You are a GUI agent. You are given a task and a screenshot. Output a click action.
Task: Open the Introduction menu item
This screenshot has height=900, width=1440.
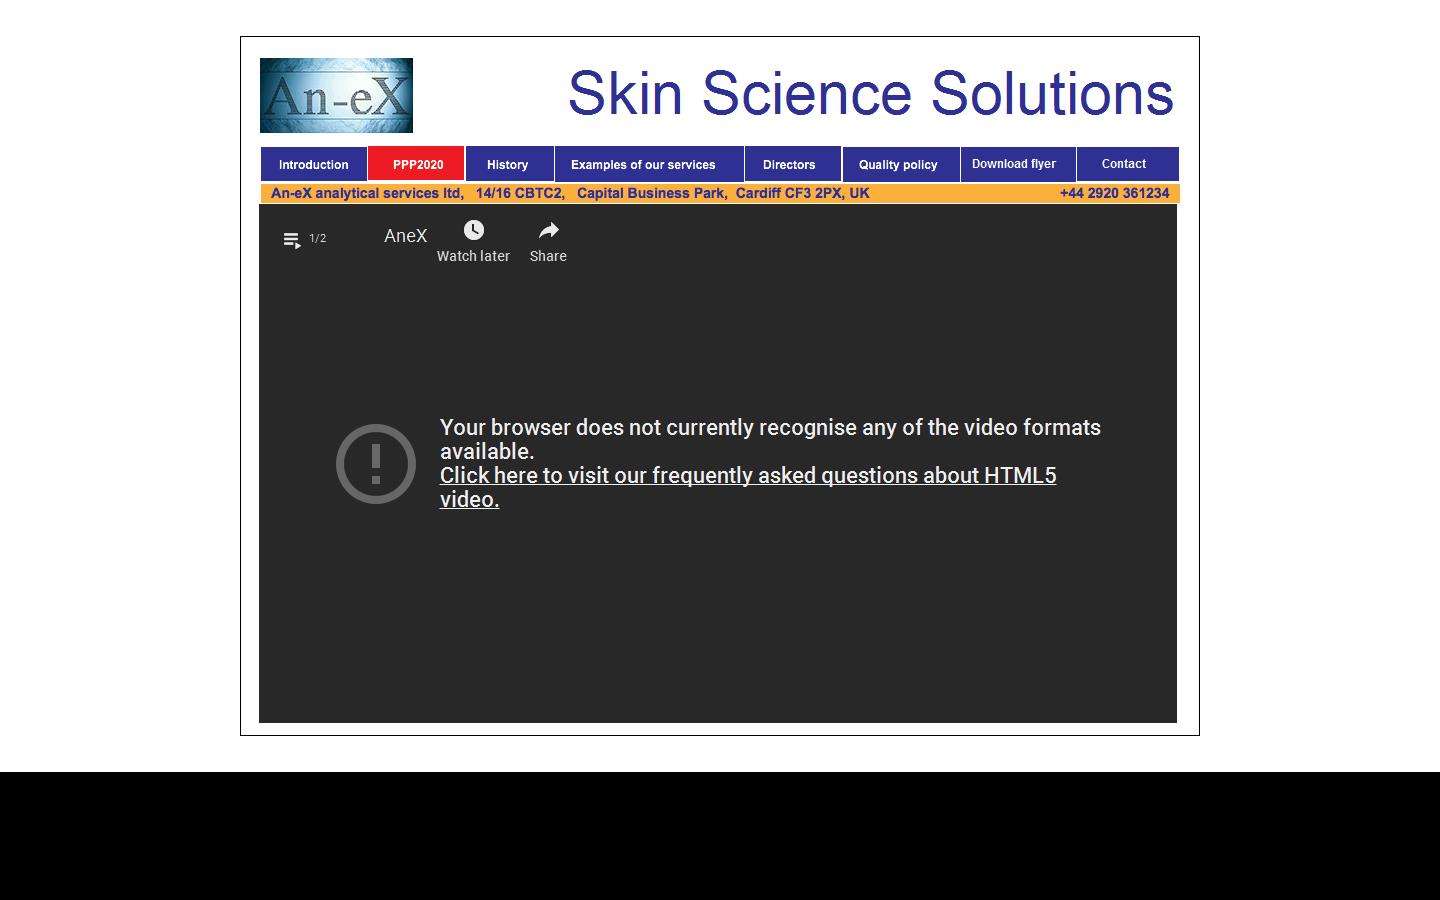tap(313, 165)
